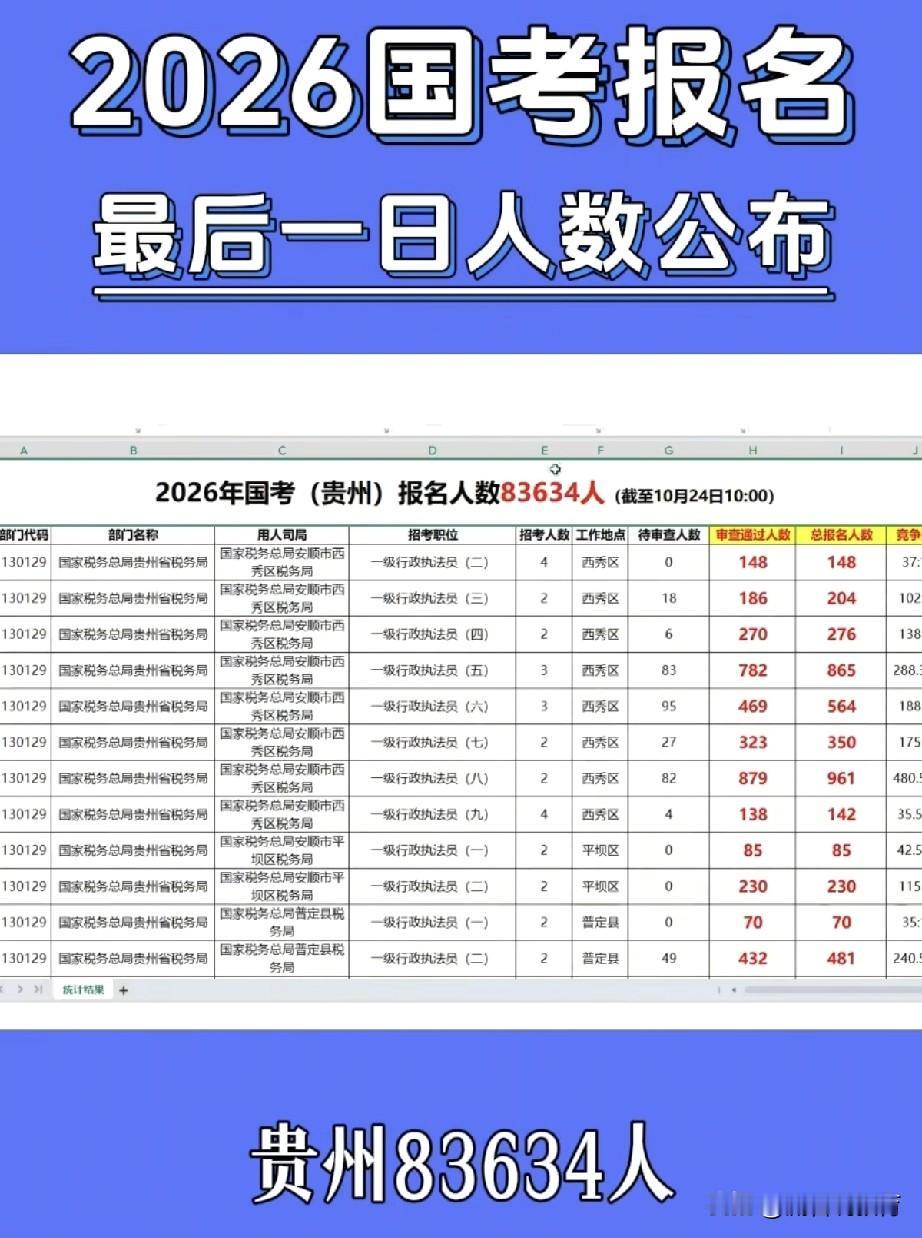Click approved count cell 879
922x1238 pixels.
753,778
